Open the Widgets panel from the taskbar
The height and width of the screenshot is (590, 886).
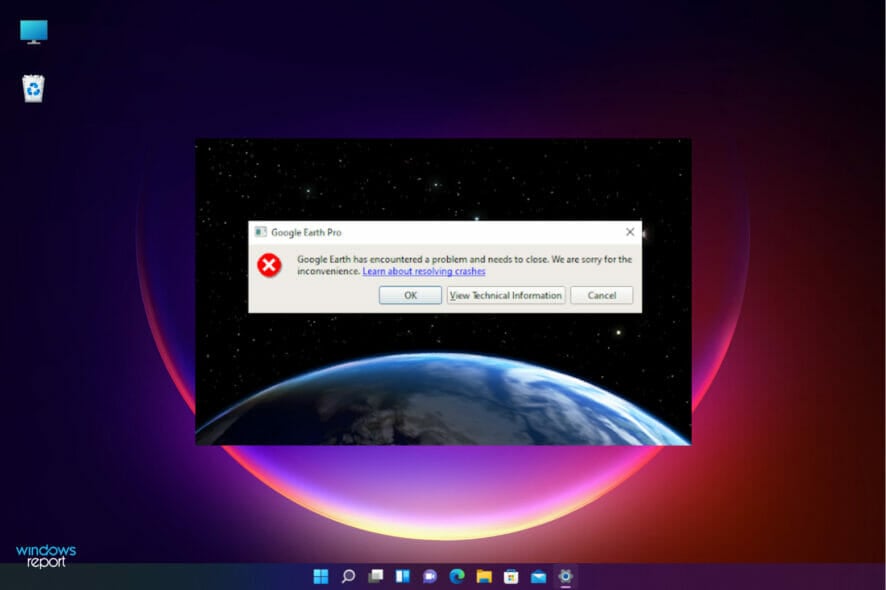[402, 576]
